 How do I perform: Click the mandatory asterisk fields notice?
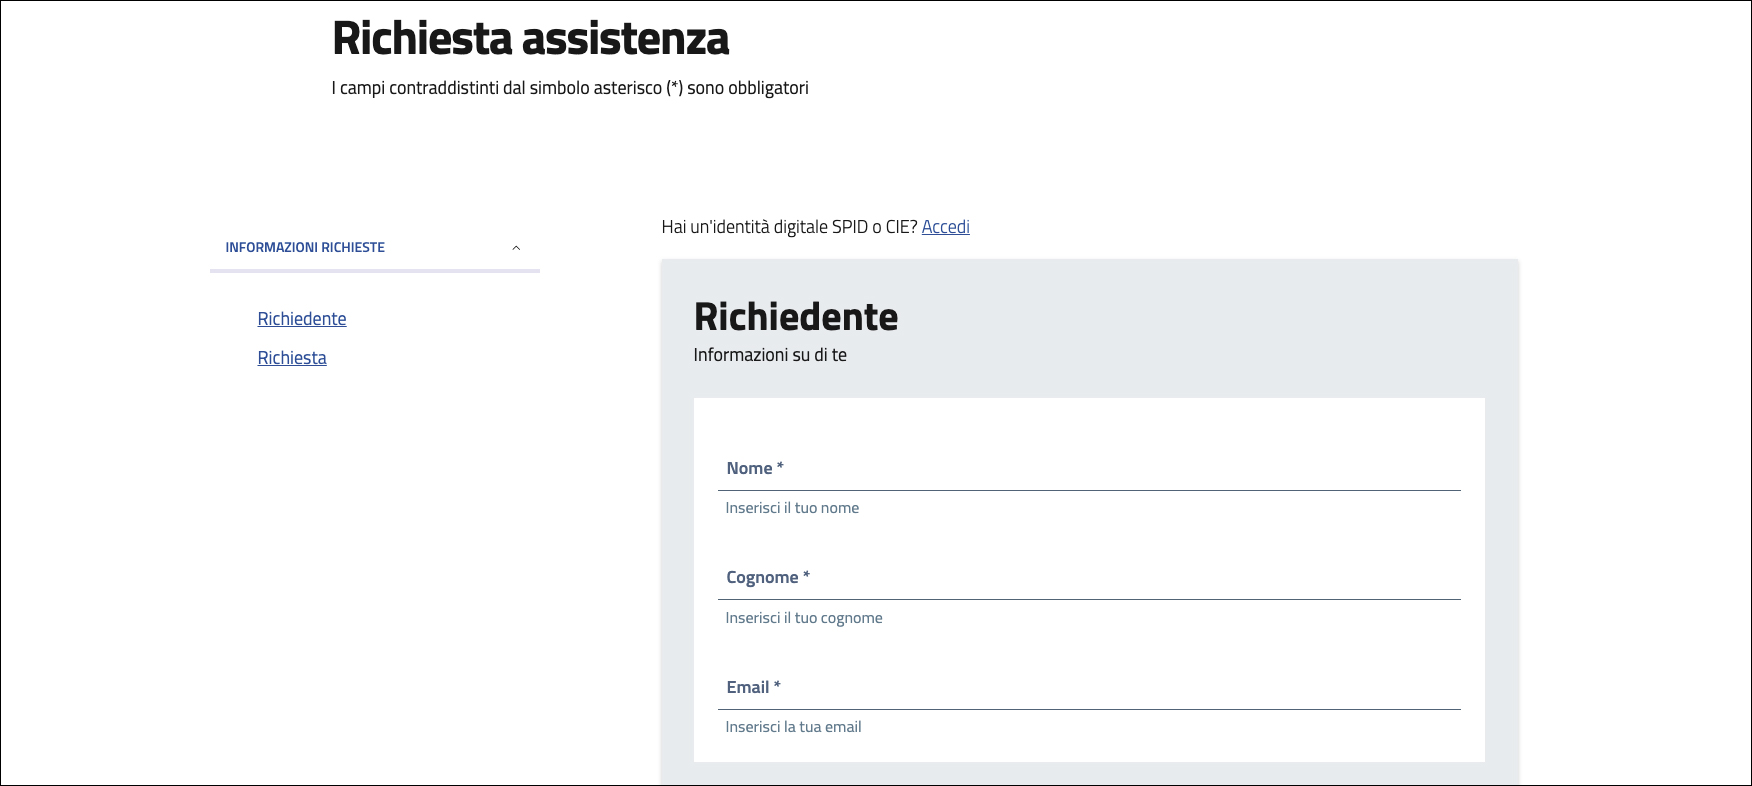pos(570,88)
